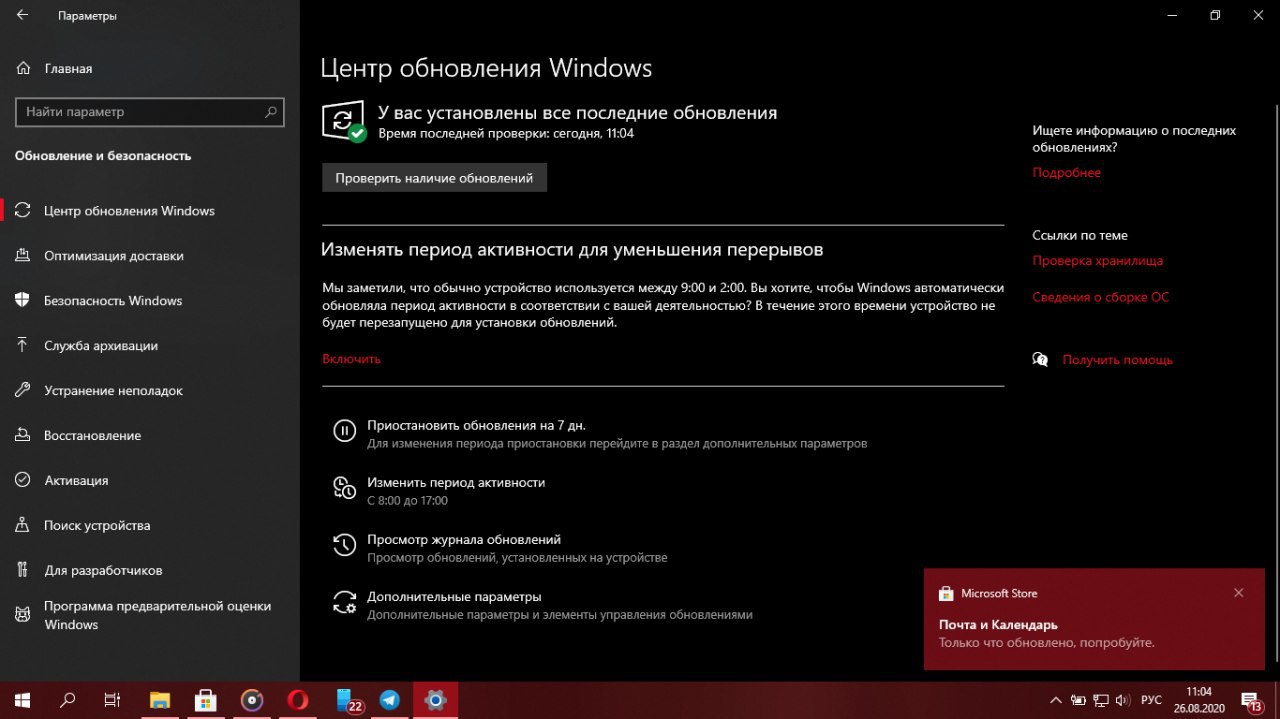
Task: Click the magnifier icon in the search box
Action: pyautogui.click(x=270, y=112)
